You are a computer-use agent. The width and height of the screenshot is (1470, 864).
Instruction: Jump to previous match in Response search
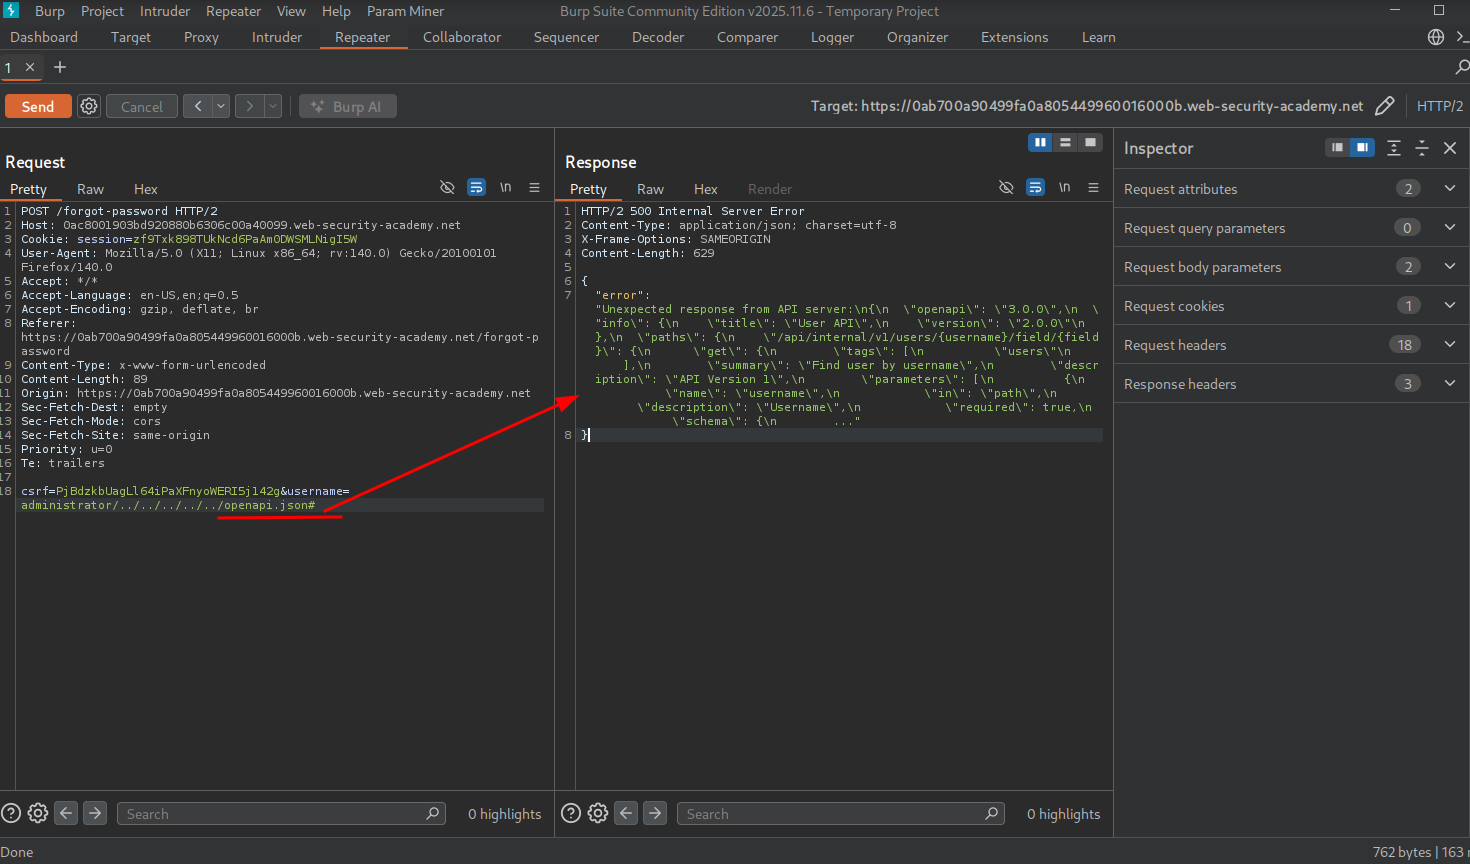626,813
